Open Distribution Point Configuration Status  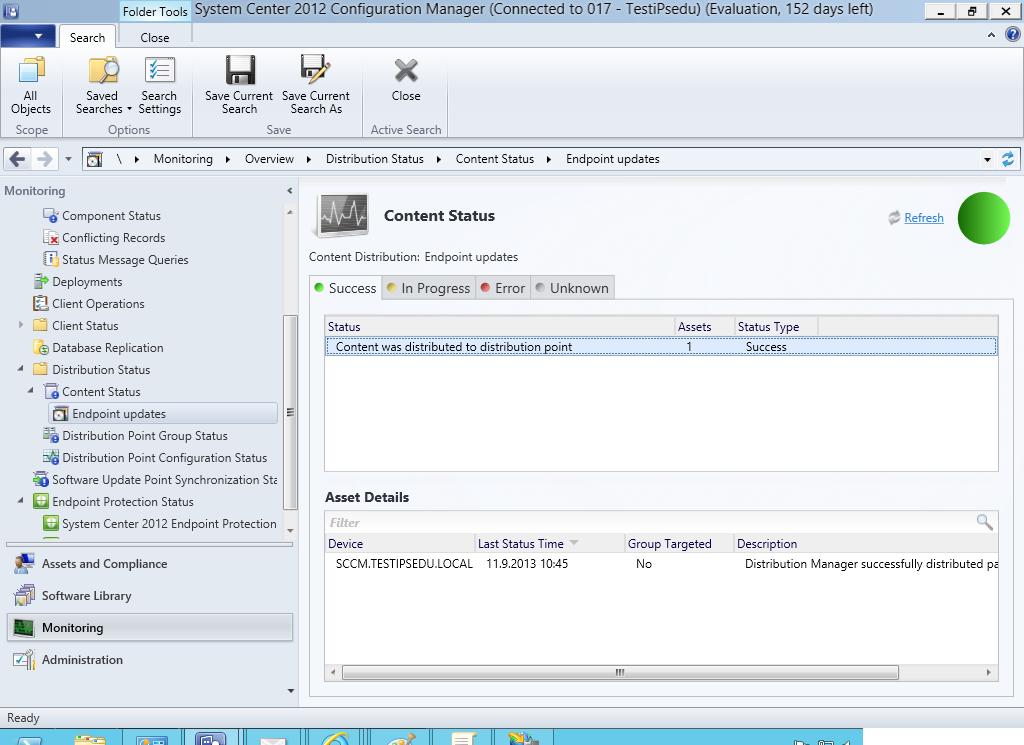pos(164,458)
